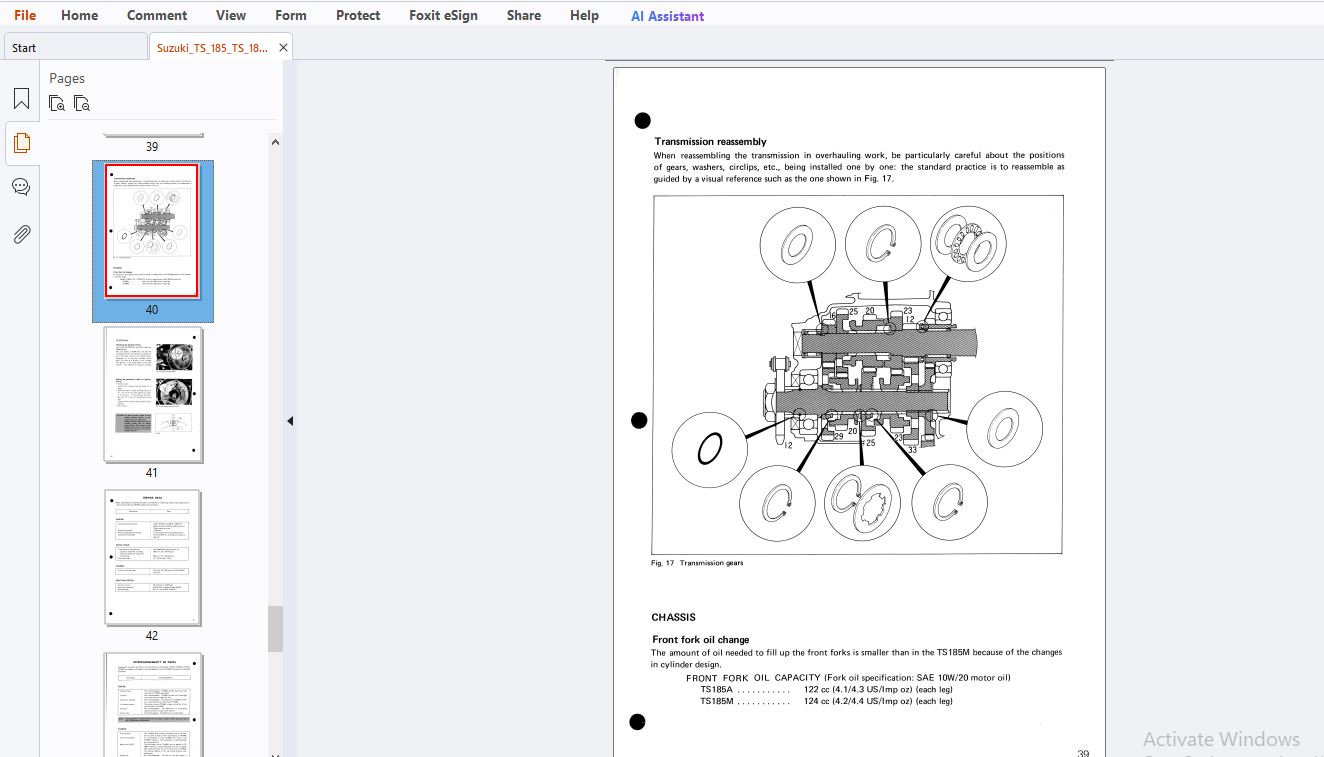The width and height of the screenshot is (1324, 757).
Task: Click the FRONT FORK OIL CAPACITY line
Action: (x=848, y=678)
